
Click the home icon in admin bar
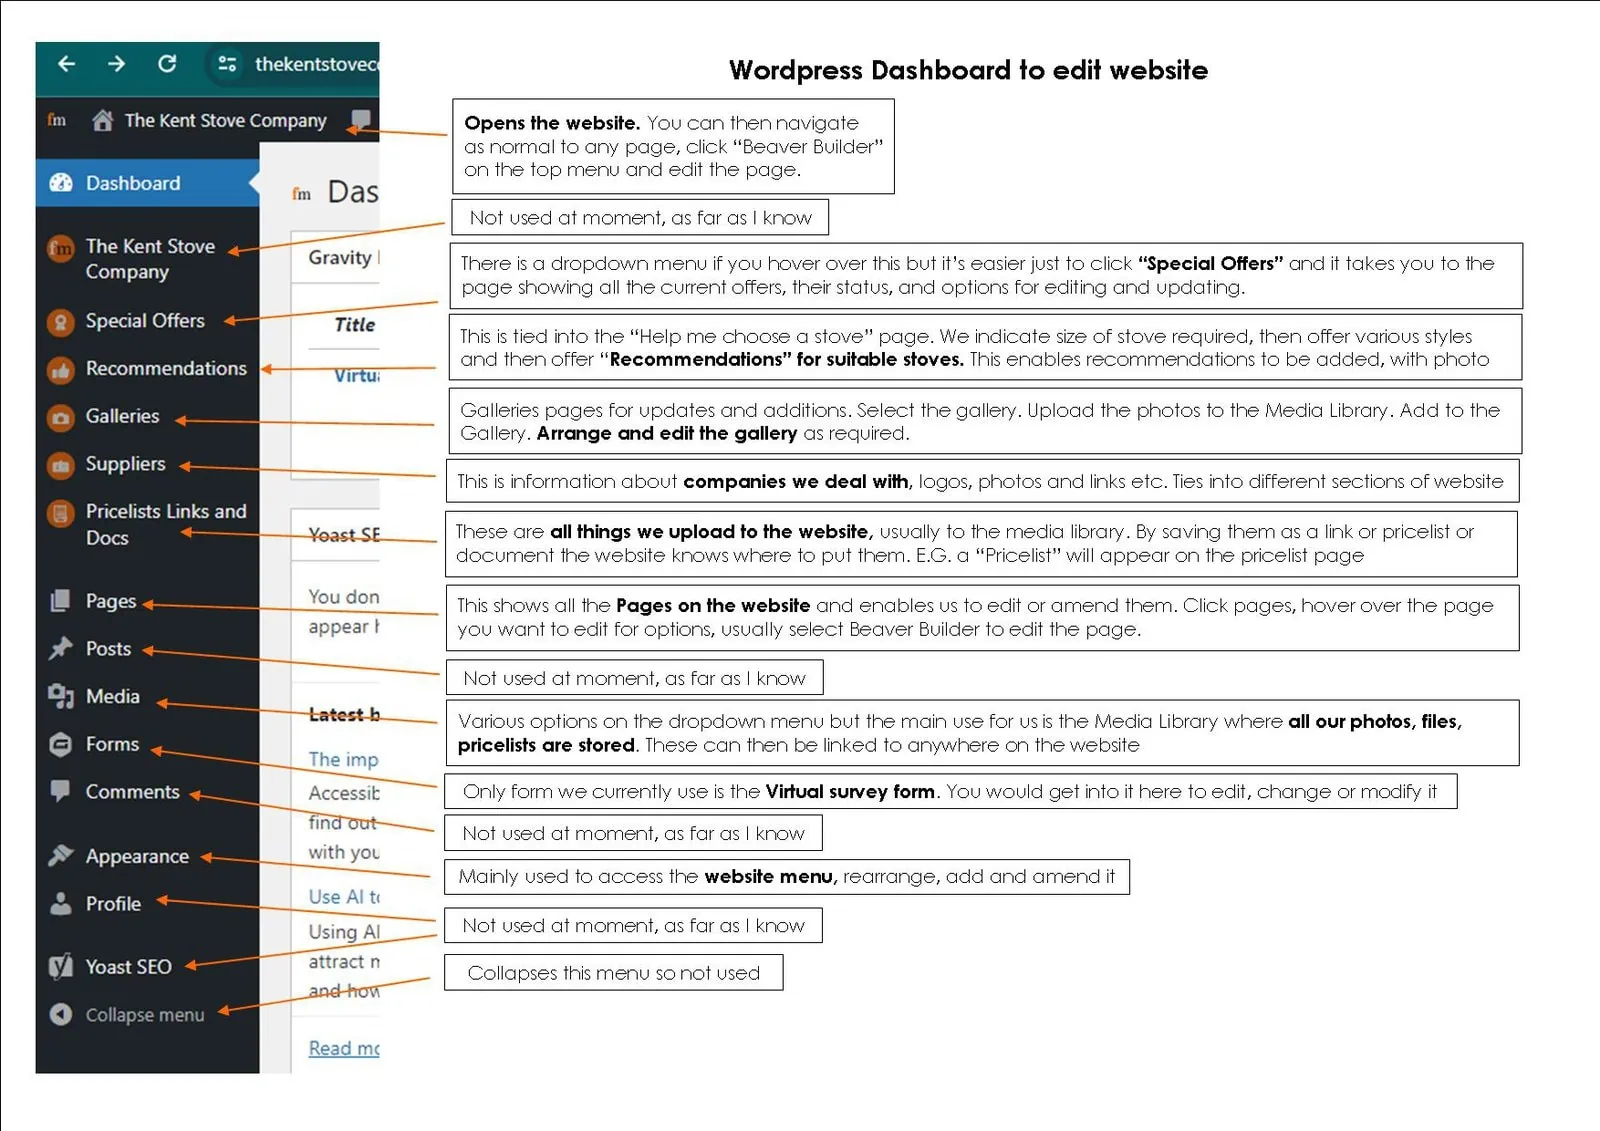(102, 121)
